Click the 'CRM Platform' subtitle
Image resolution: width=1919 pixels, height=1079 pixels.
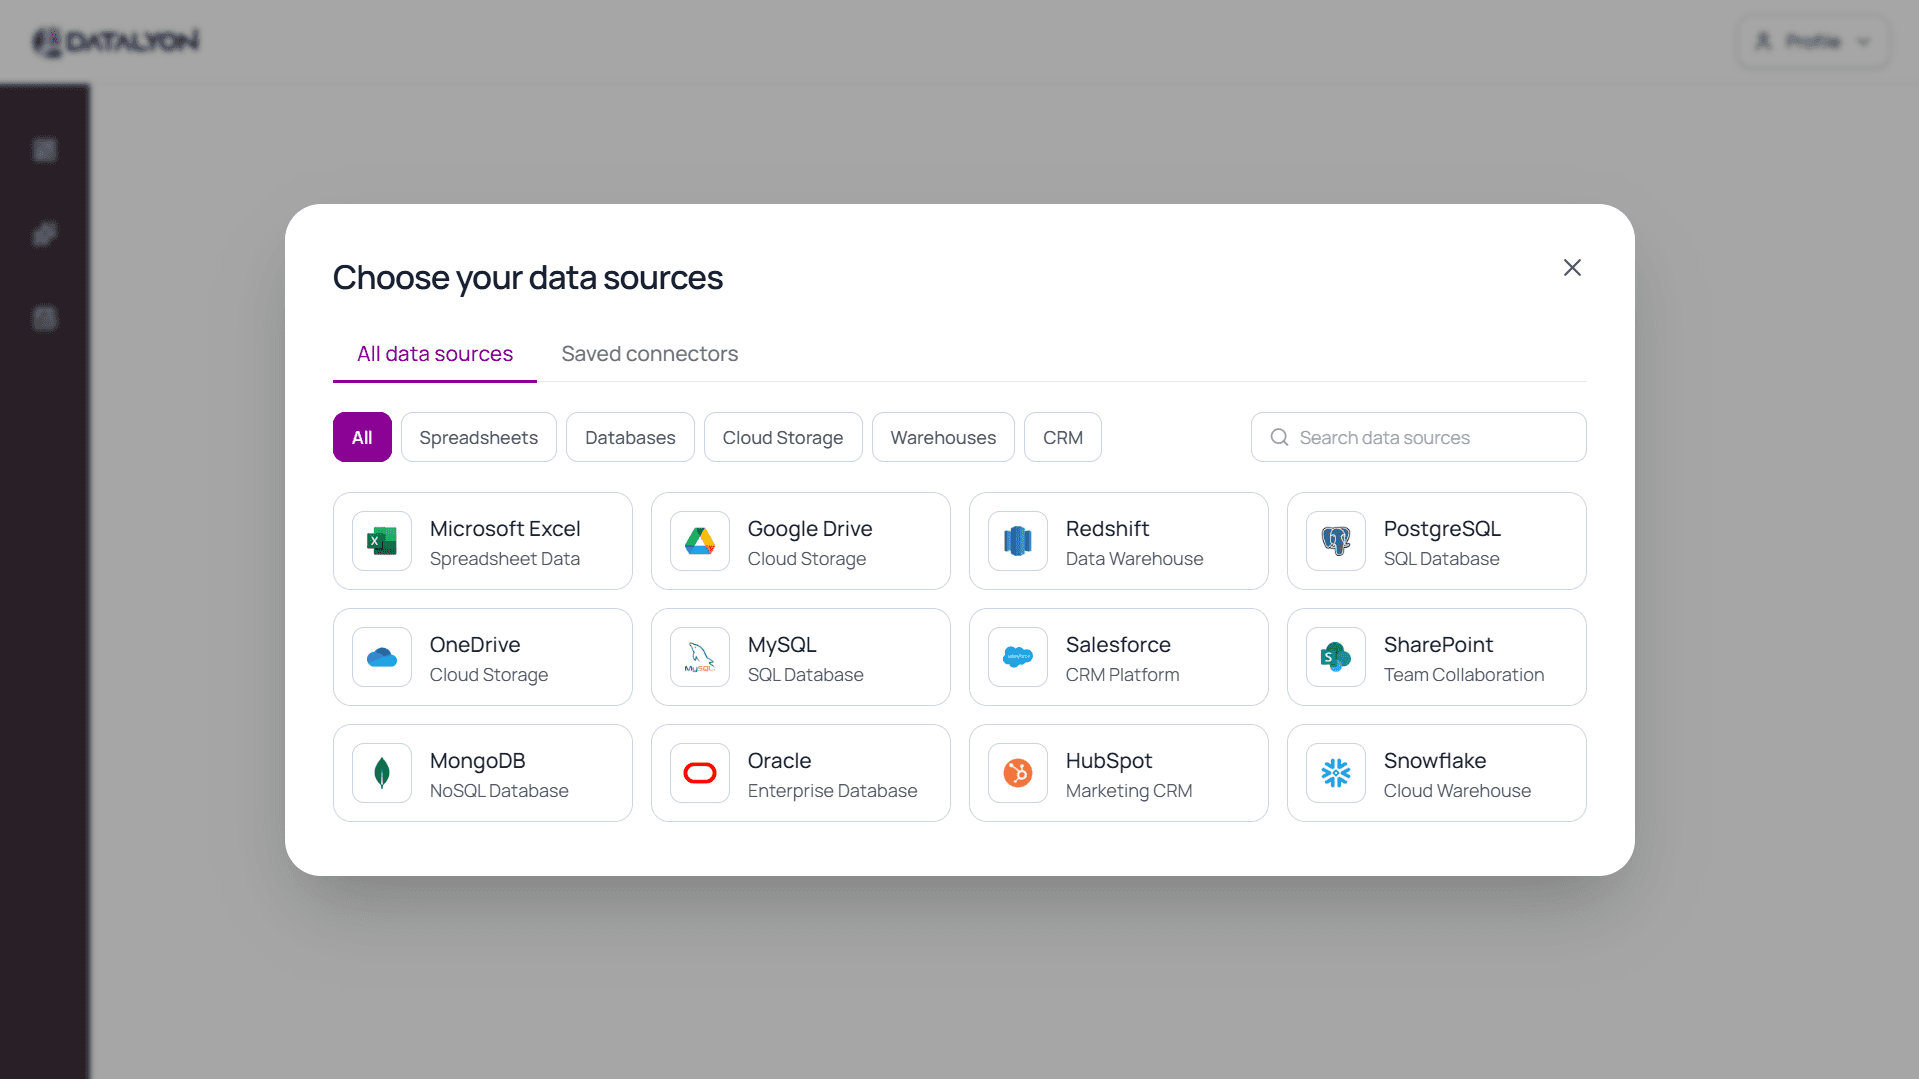(1122, 674)
